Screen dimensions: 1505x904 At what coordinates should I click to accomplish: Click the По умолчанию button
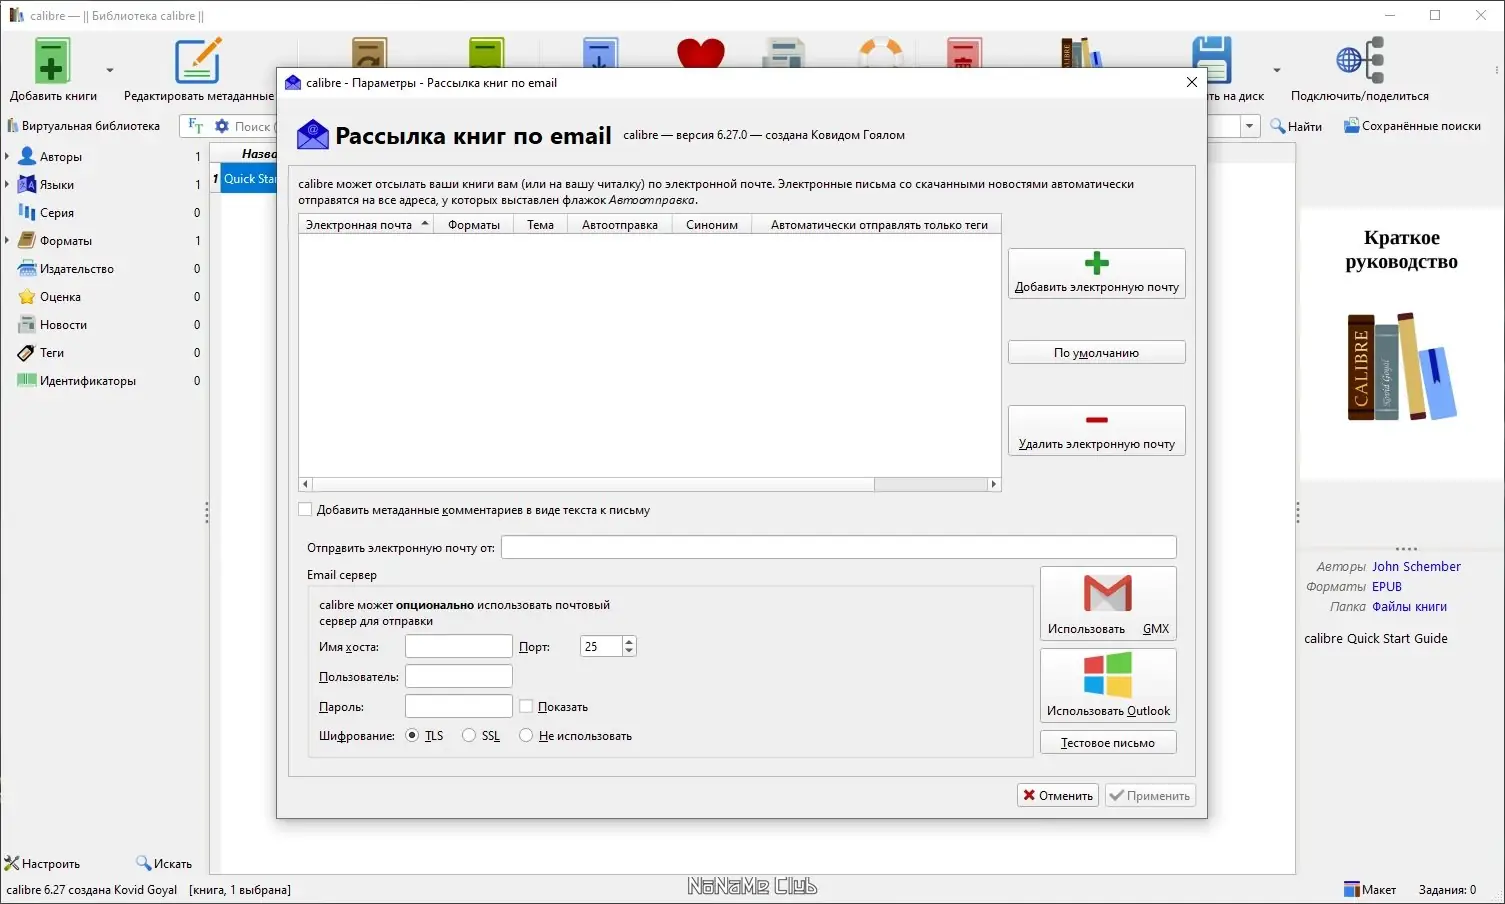pyautogui.click(x=1097, y=353)
